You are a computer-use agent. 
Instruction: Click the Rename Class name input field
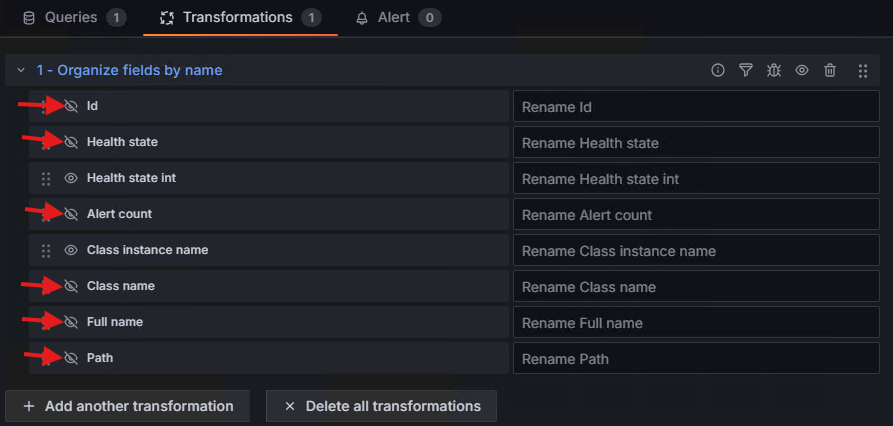pos(695,287)
